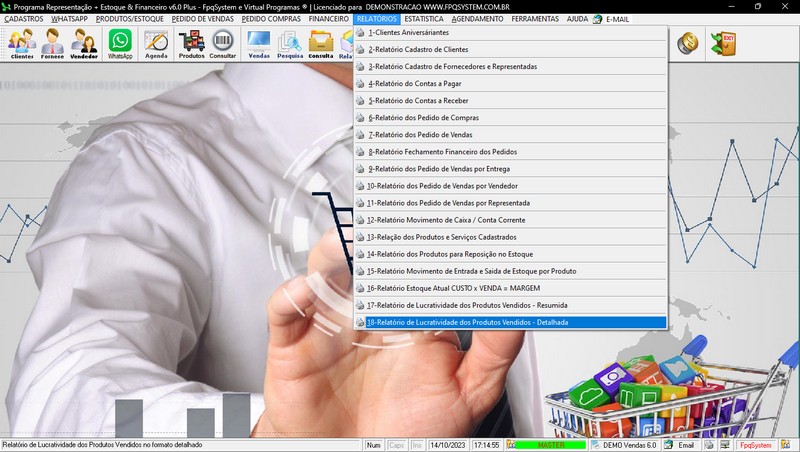Open the AJUDA menu
The image size is (800, 452).
click(x=577, y=19)
